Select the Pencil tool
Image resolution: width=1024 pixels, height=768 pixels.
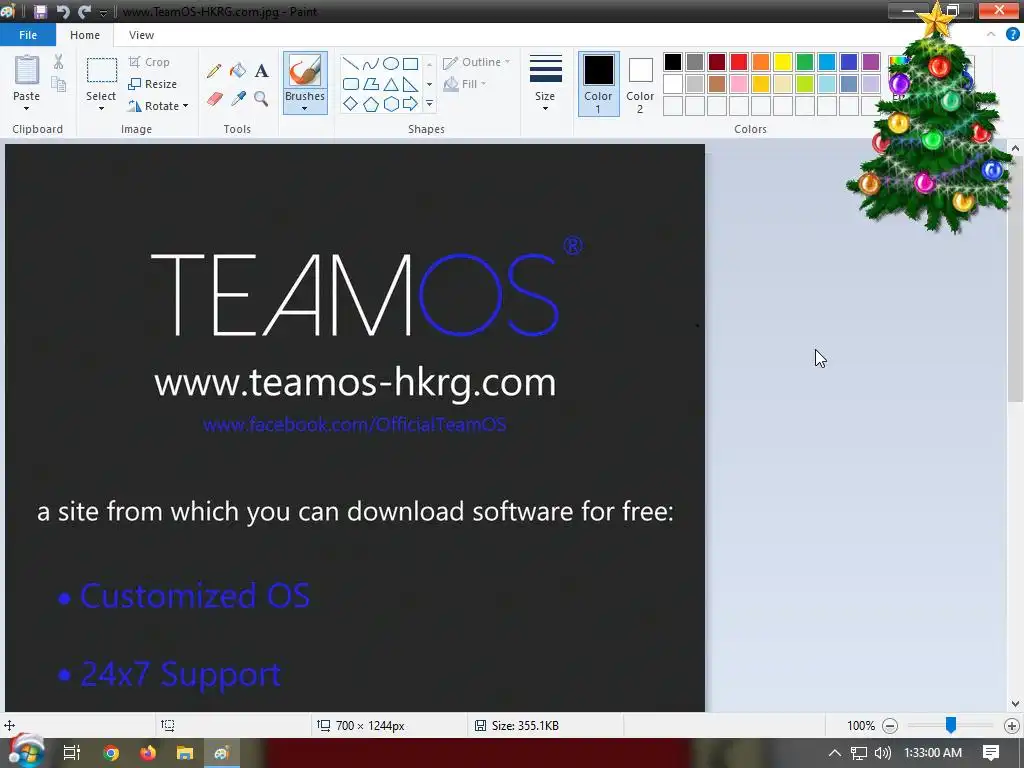pos(214,71)
